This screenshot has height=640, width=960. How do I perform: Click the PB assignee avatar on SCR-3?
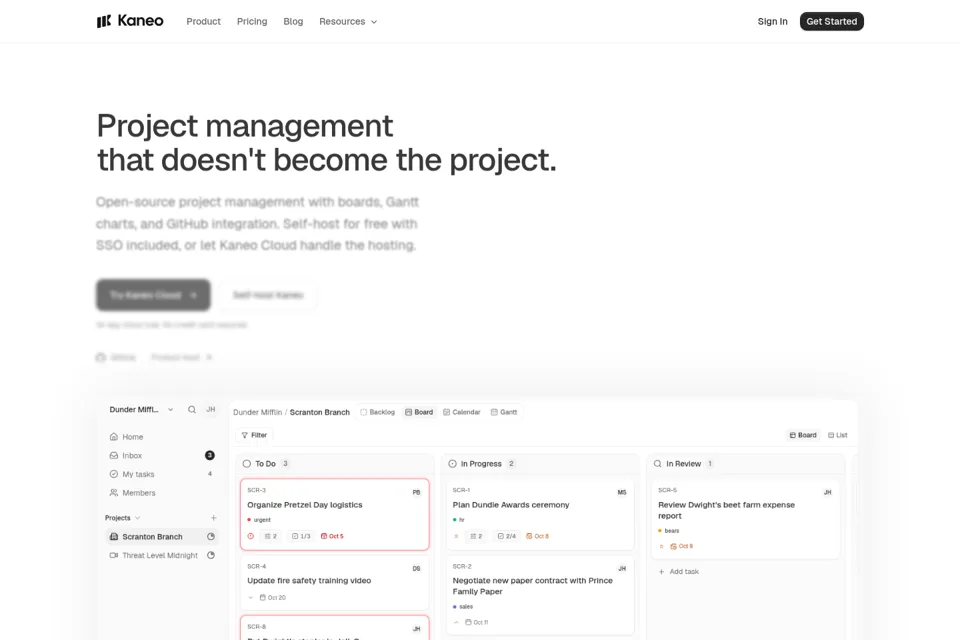pyautogui.click(x=416, y=492)
